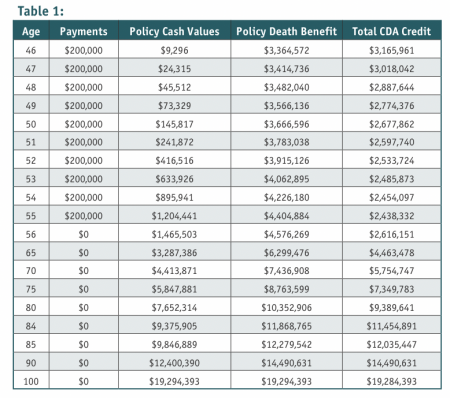The height and width of the screenshot is (398, 450).
Task: Select cash value $12,400,390
Action: tap(174, 363)
